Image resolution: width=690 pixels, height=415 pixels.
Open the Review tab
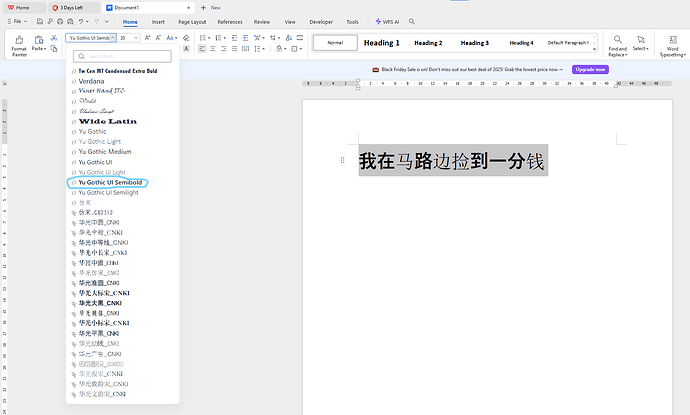[x=262, y=22]
